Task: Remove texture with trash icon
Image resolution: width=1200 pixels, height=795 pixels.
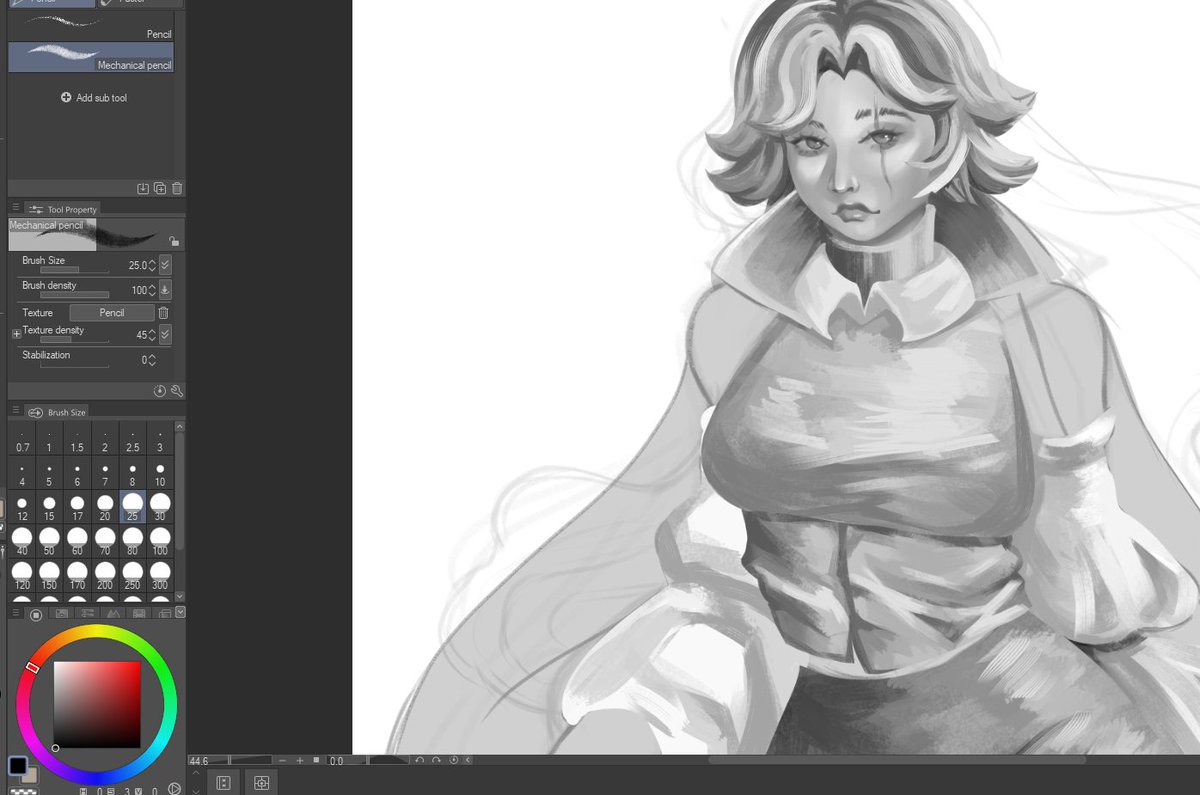Action: tap(164, 313)
